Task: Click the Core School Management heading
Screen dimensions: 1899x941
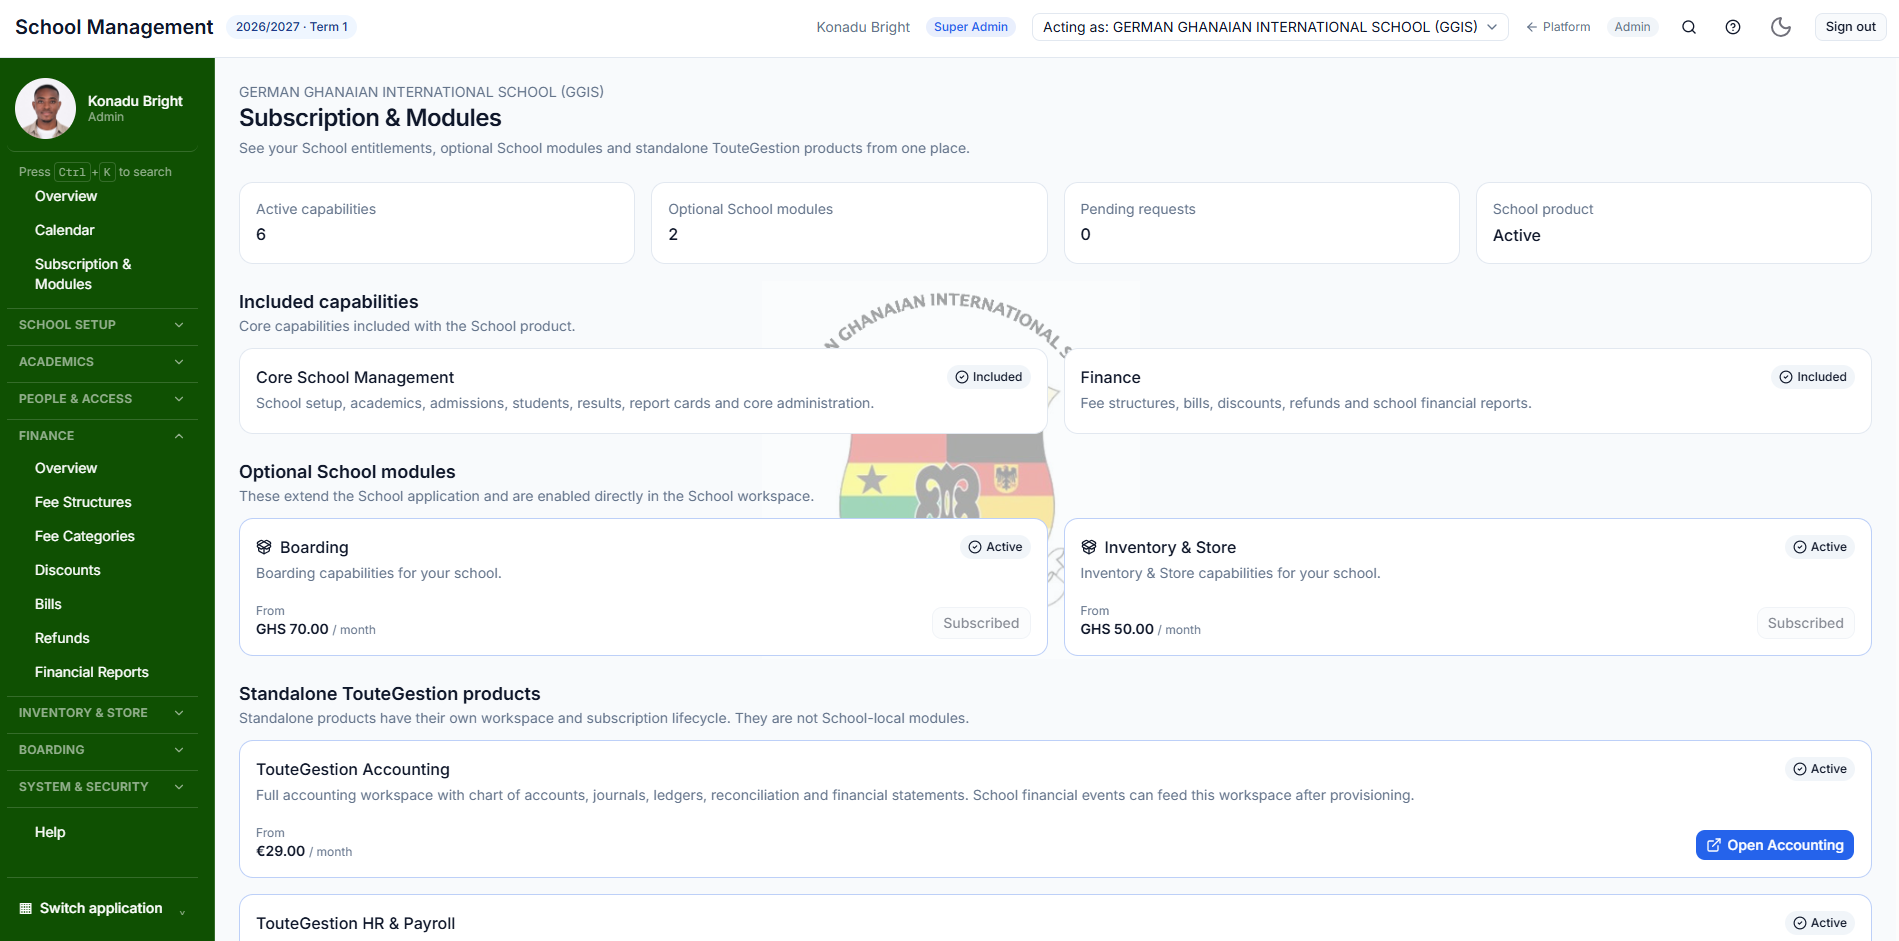Action: point(355,377)
